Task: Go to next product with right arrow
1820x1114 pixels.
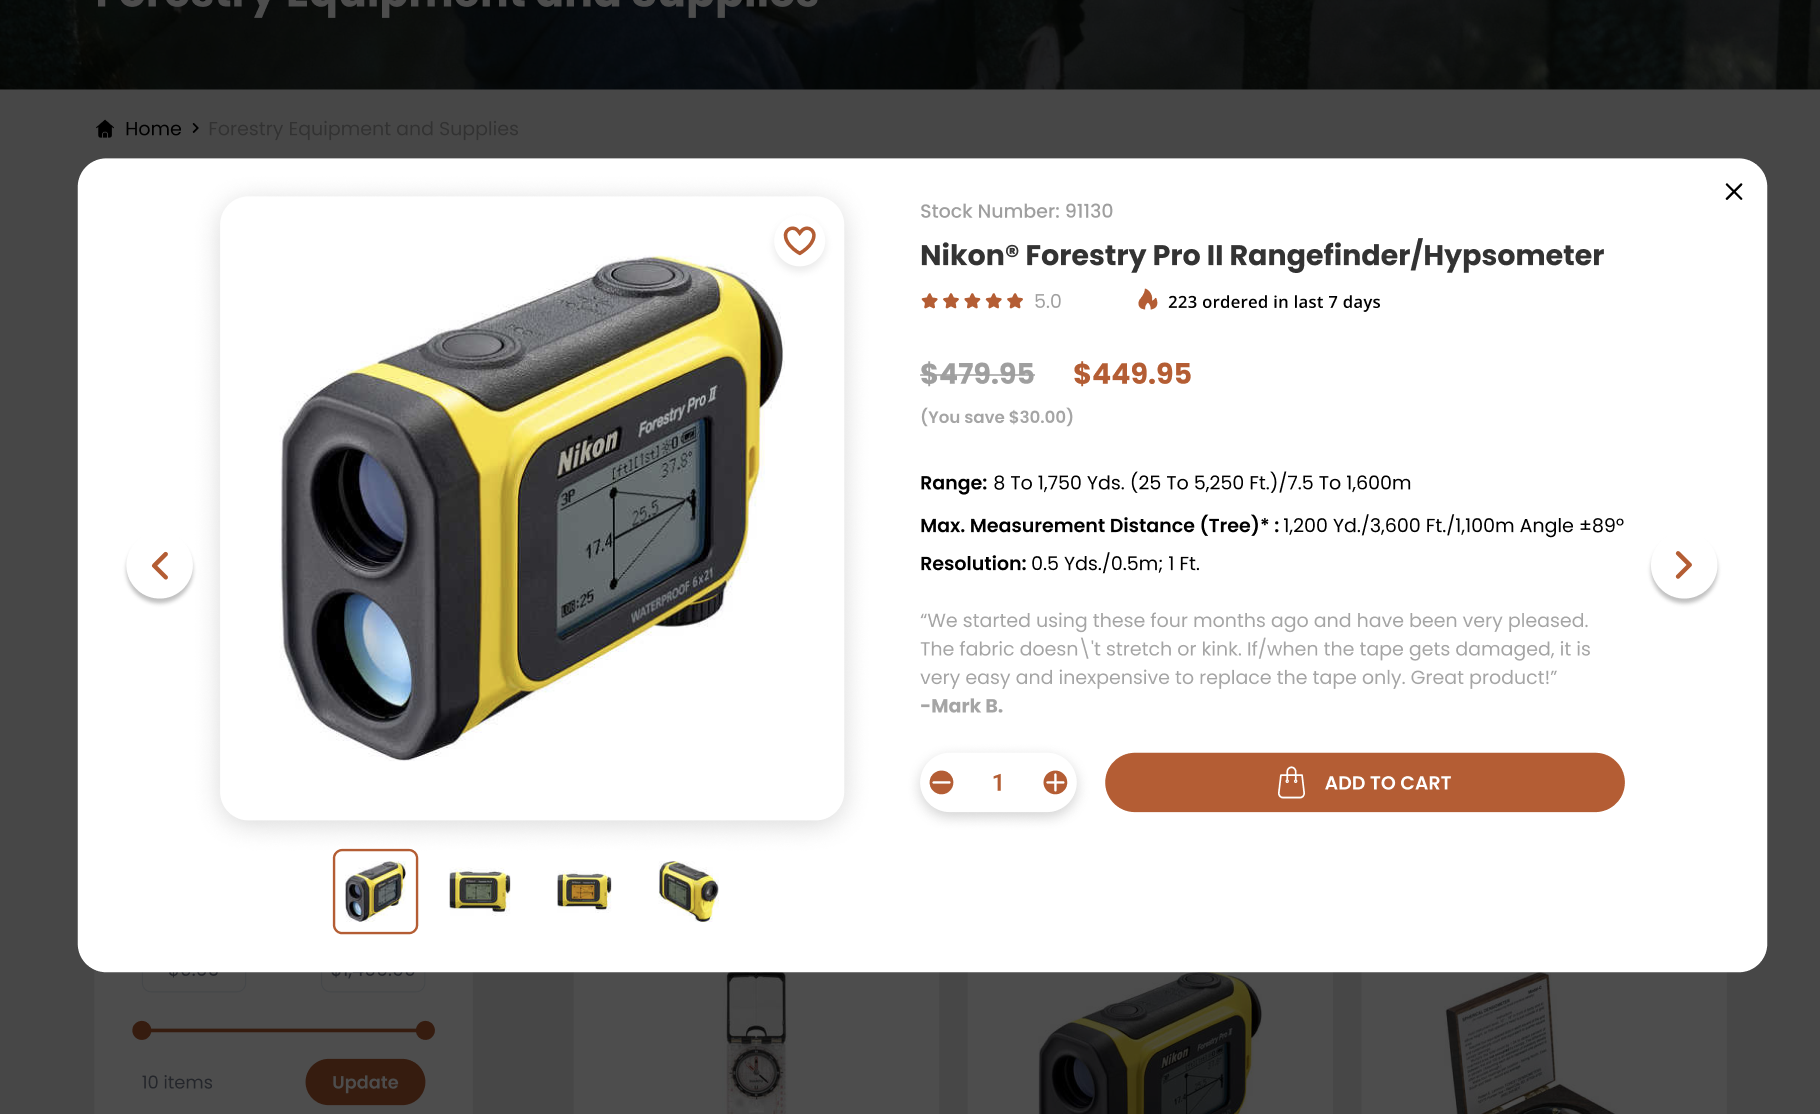Action: (1684, 566)
